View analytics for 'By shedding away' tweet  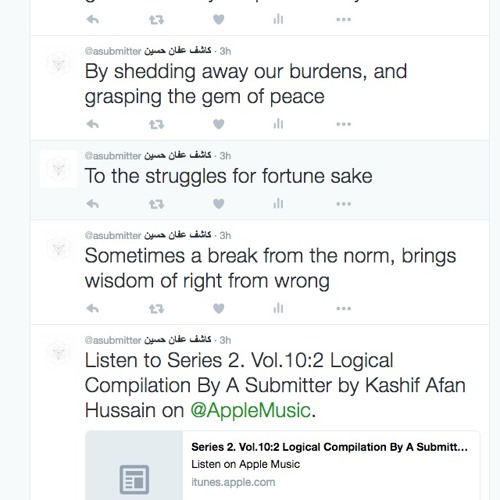tap(278, 124)
